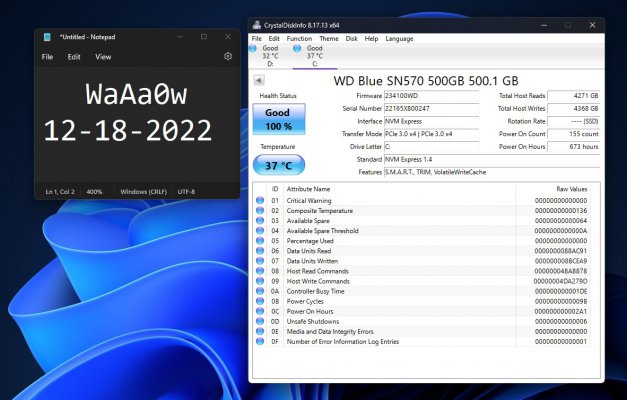Image resolution: width=627 pixels, height=400 pixels.
Task: Click the Standard field NVM Express 1.4
Action: 492,159
